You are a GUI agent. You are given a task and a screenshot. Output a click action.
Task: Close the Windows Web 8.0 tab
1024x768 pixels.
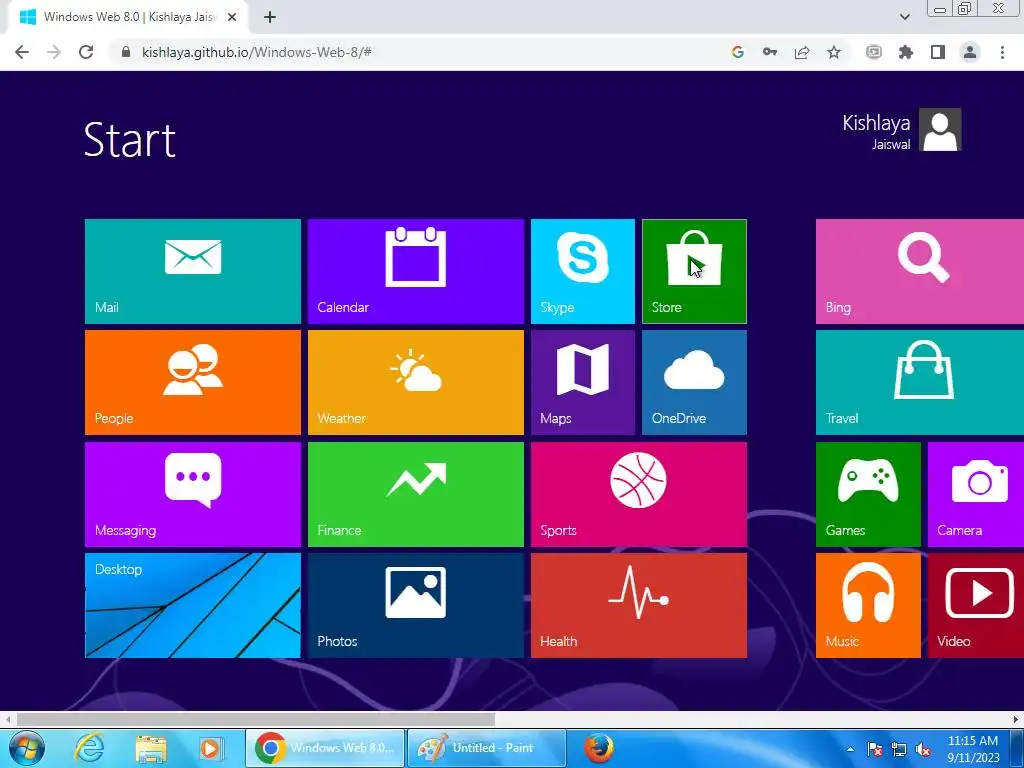tap(232, 18)
